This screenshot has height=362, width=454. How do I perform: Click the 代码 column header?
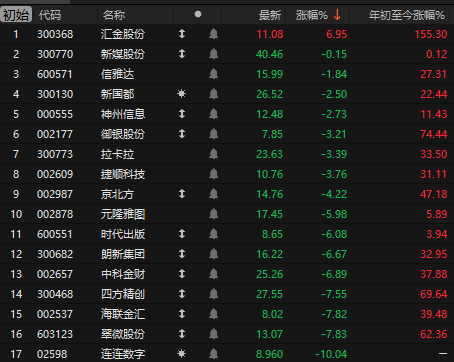[50, 15]
